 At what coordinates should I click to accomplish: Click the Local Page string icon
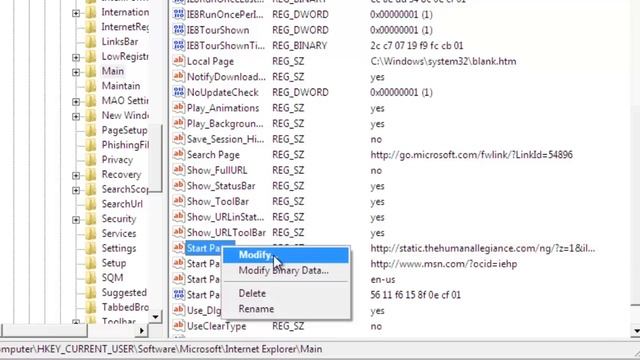[178, 61]
